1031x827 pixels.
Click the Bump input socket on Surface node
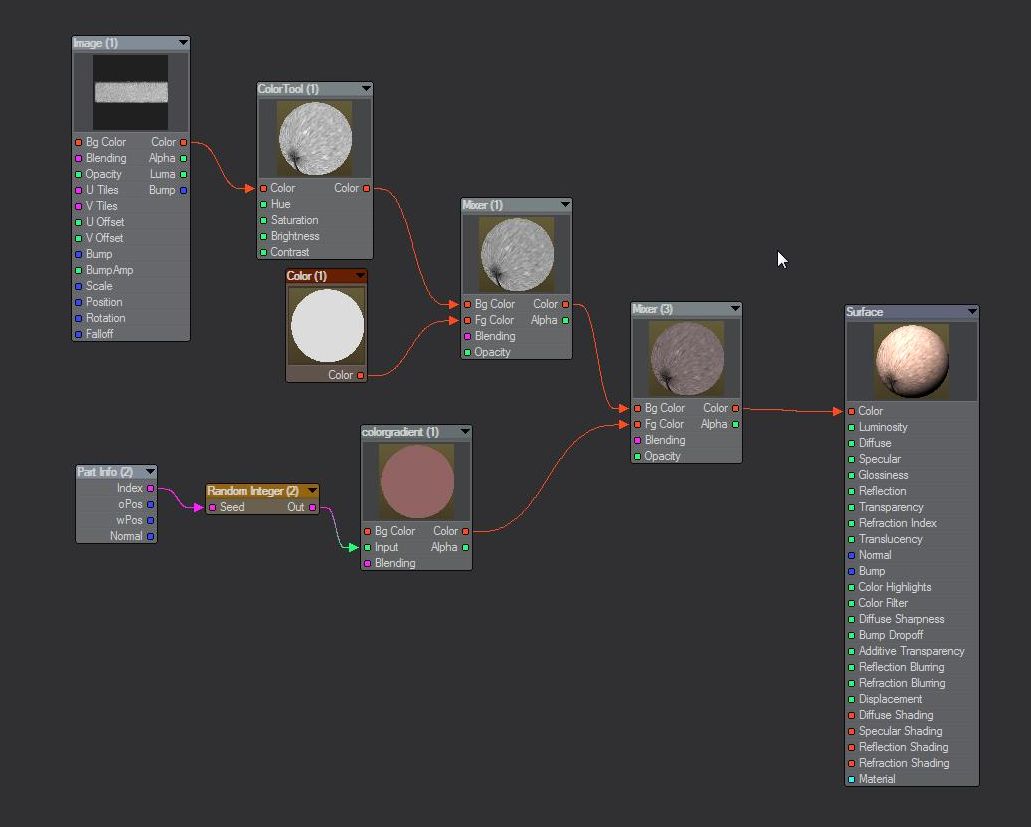point(852,571)
